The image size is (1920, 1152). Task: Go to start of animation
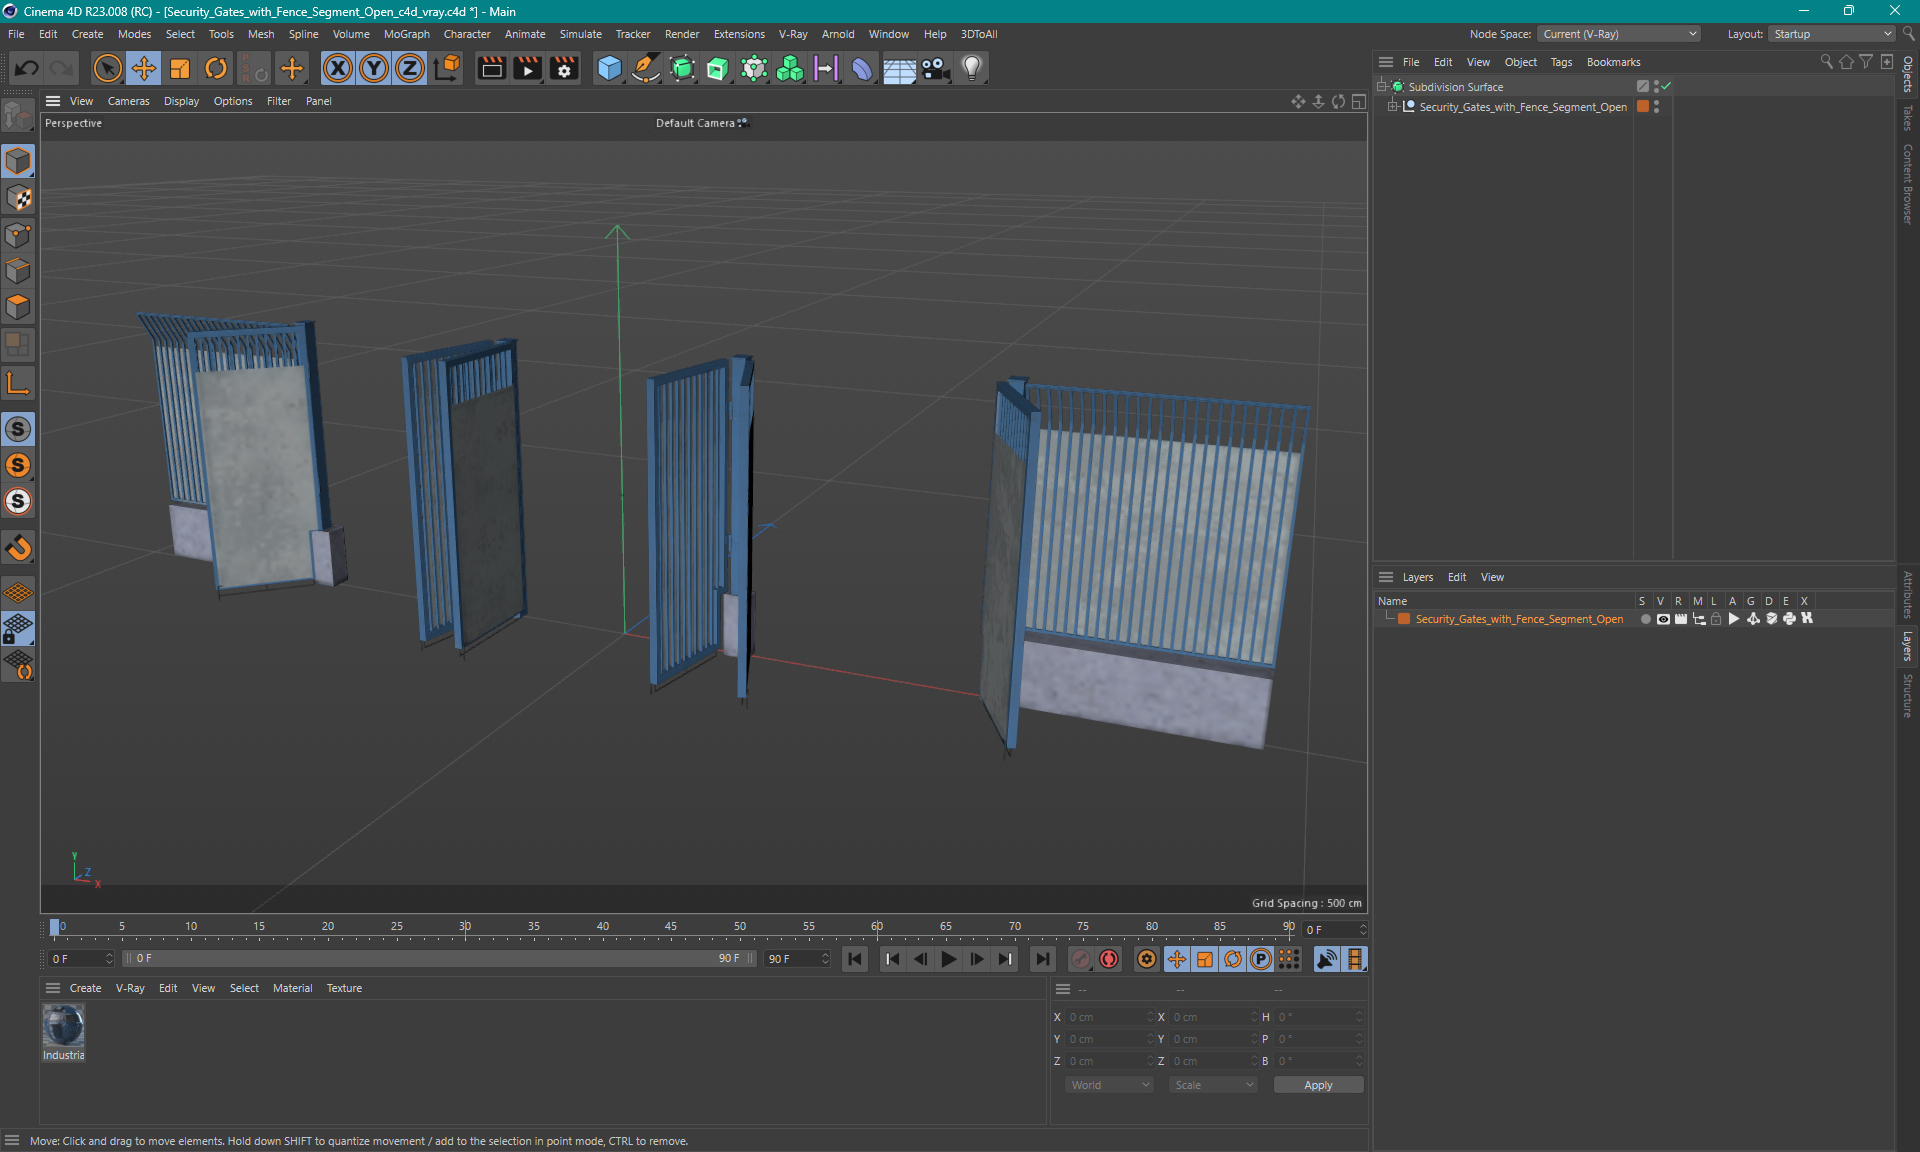(855, 959)
